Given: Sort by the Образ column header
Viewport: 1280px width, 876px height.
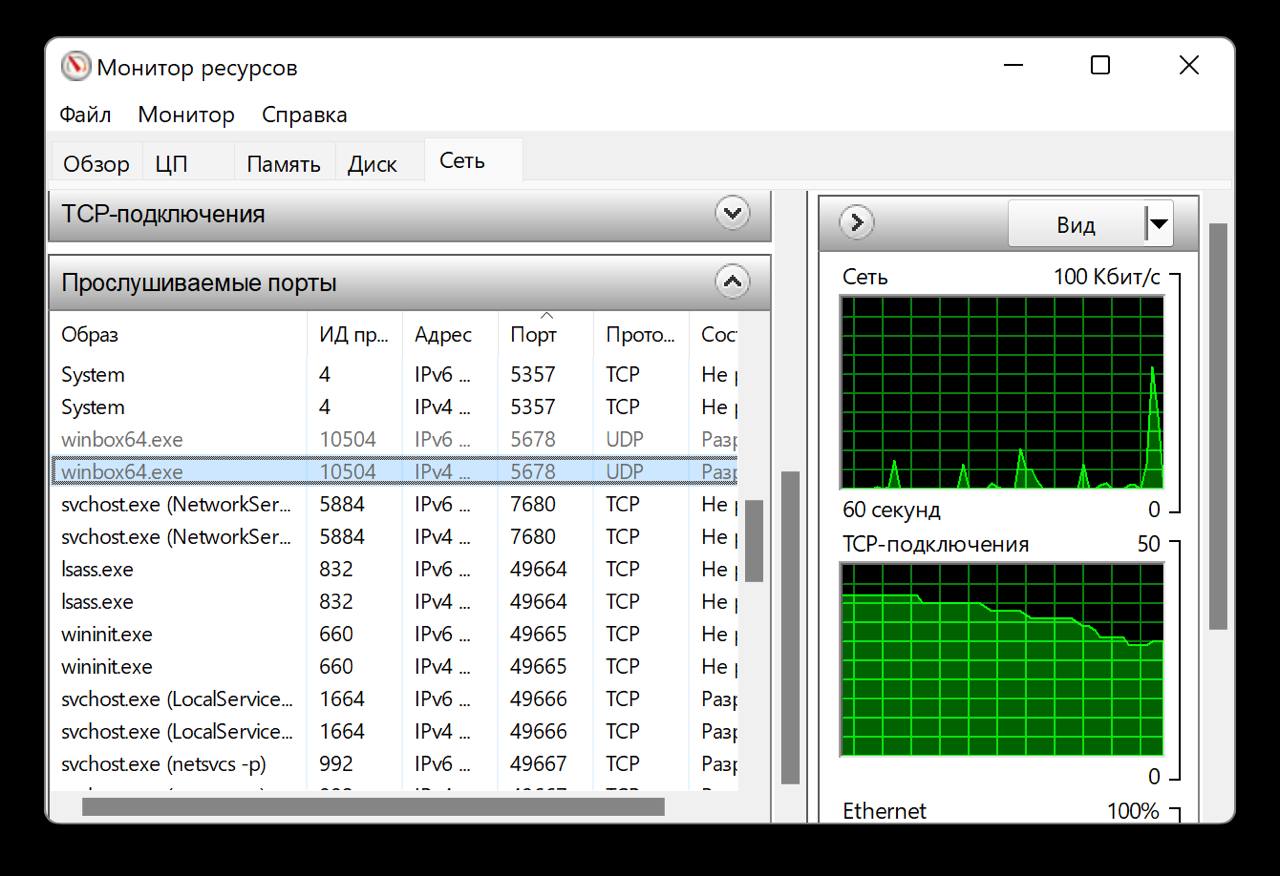Looking at the screenshot, I should click(178, 335).
